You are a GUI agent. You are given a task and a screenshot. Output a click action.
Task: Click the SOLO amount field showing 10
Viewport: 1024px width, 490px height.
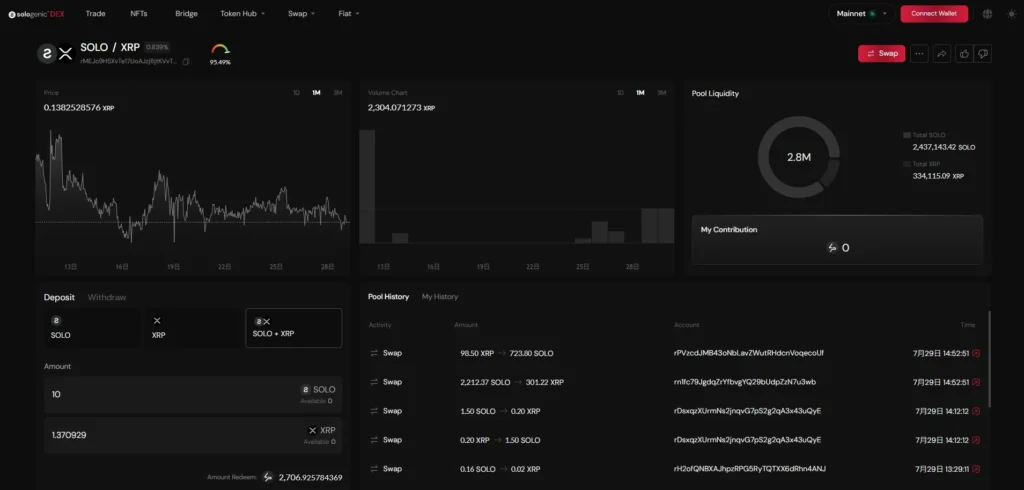(x=193, y=395)
